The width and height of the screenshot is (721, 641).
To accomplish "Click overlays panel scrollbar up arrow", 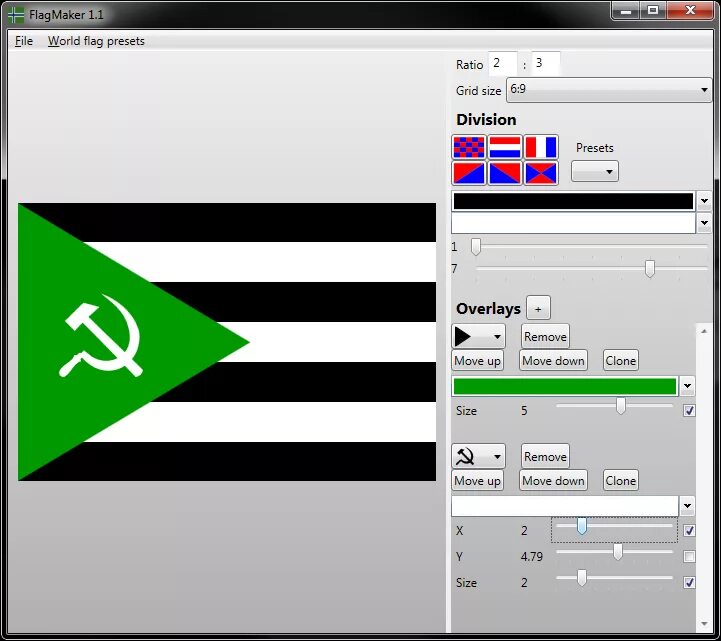I will click(704, 331).
